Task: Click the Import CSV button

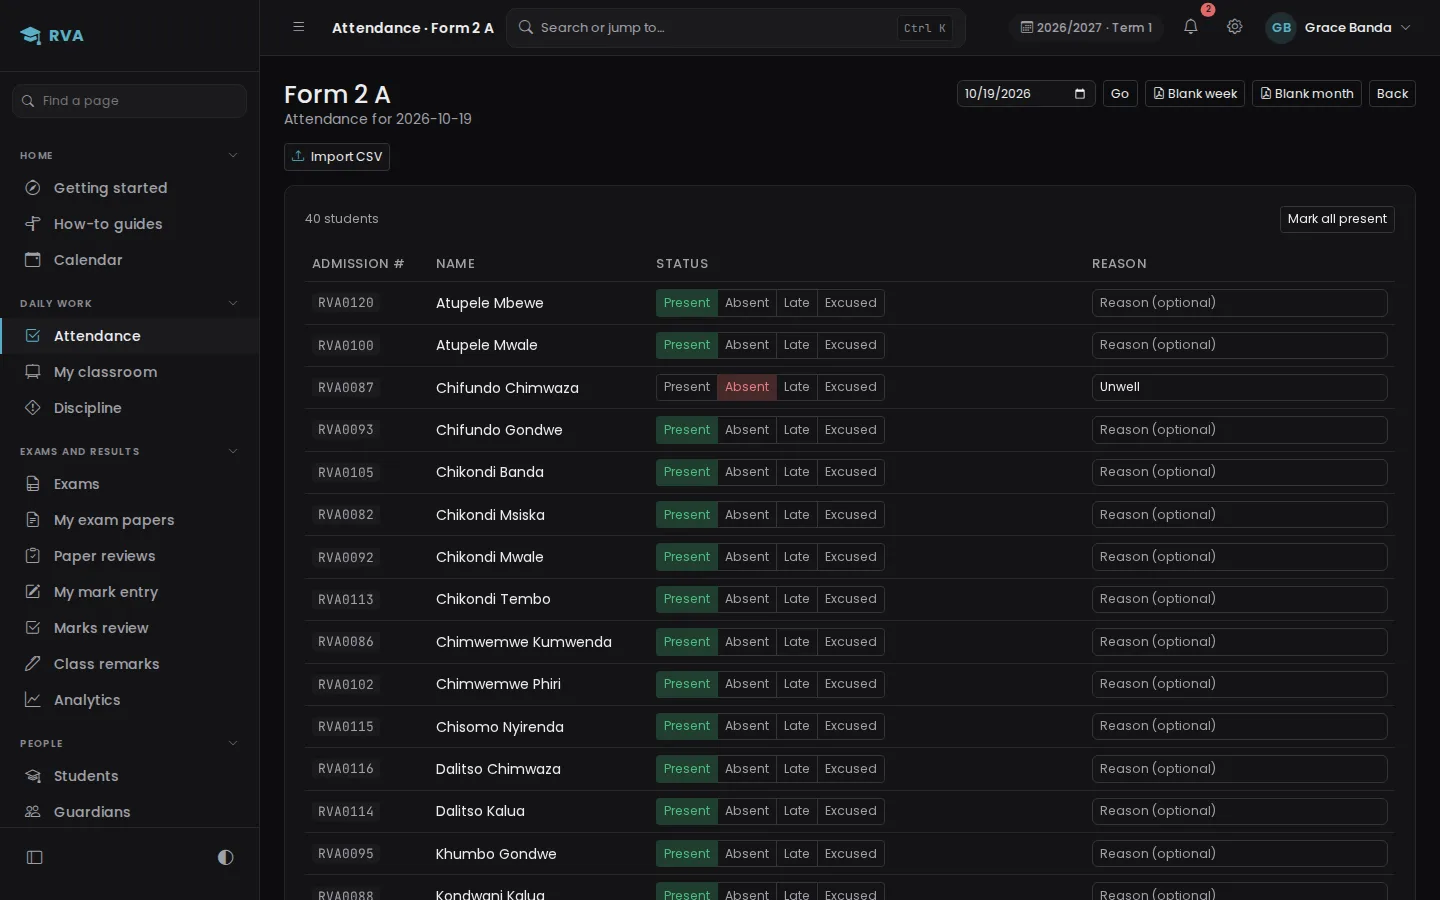Action: coord(337,157)
